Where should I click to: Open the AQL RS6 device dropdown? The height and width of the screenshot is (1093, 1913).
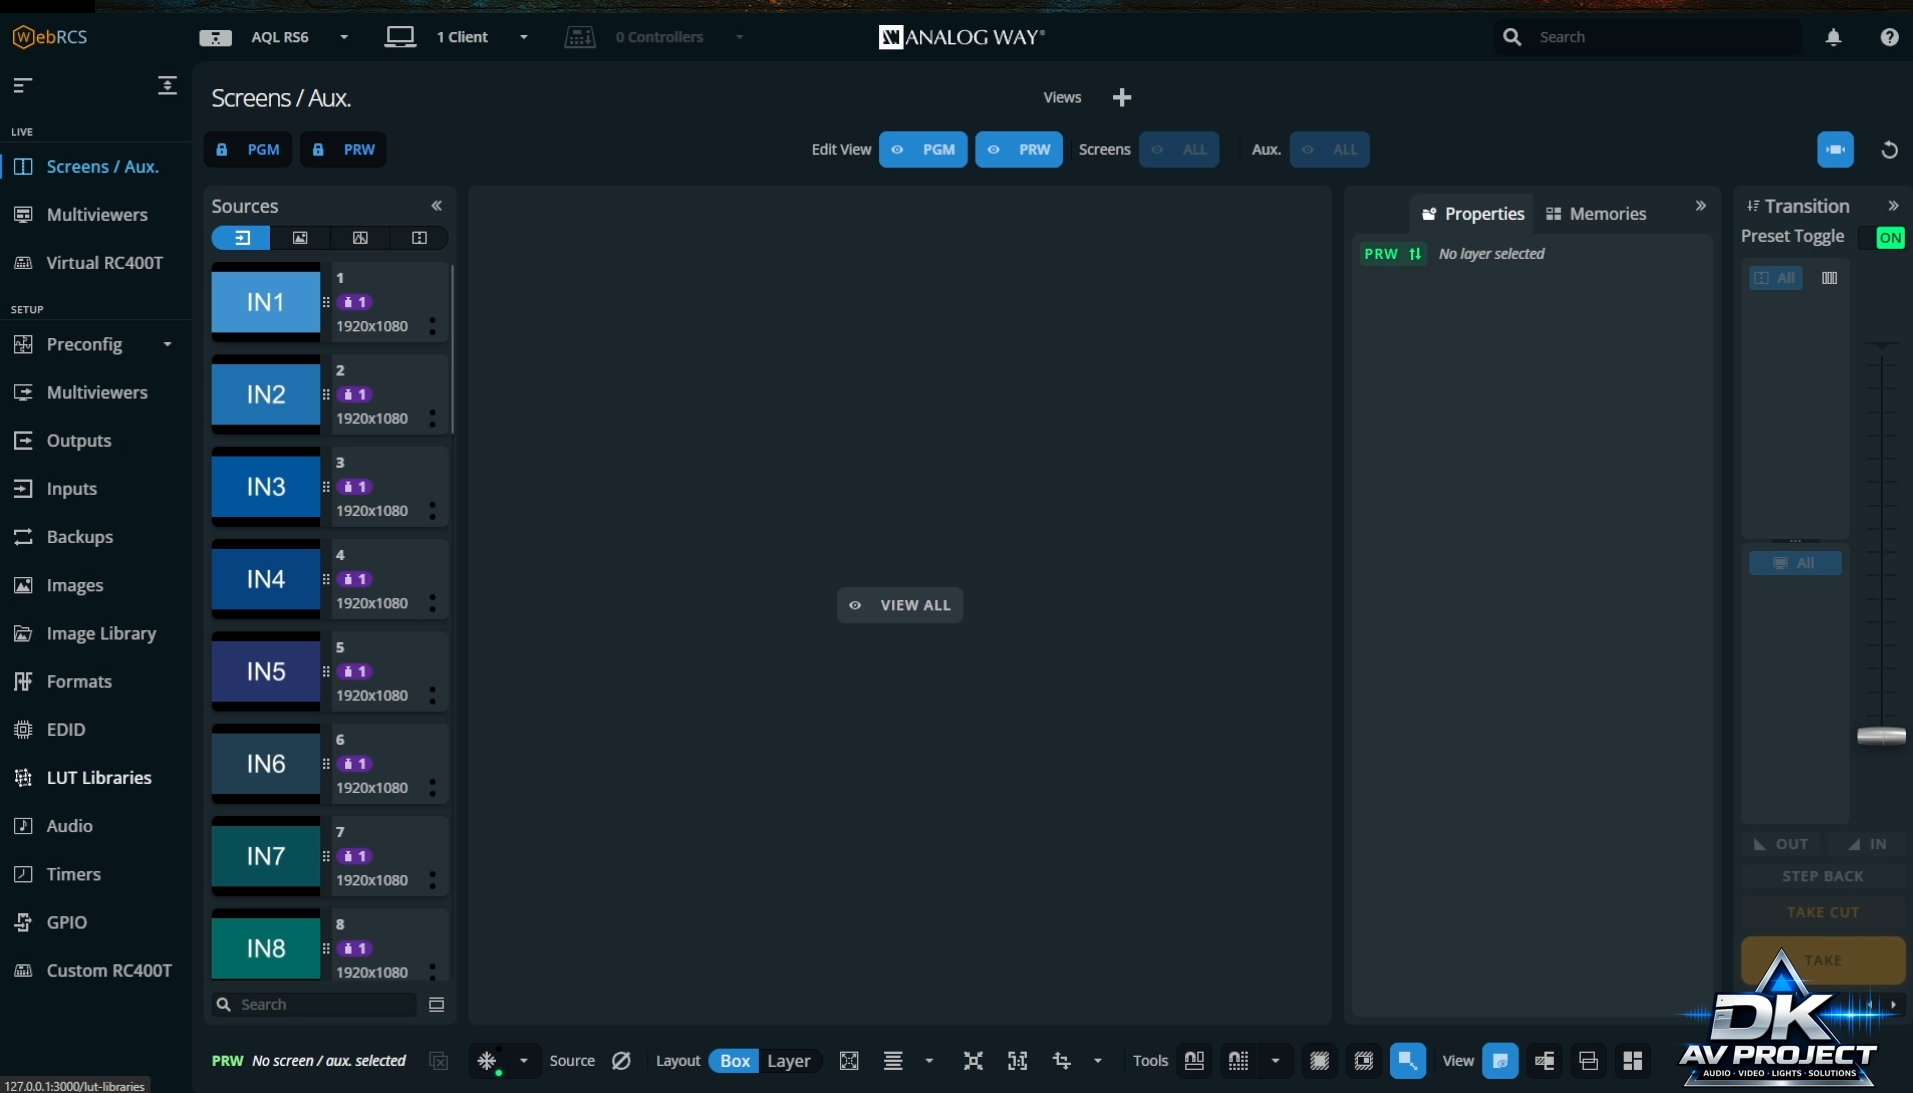344,37
